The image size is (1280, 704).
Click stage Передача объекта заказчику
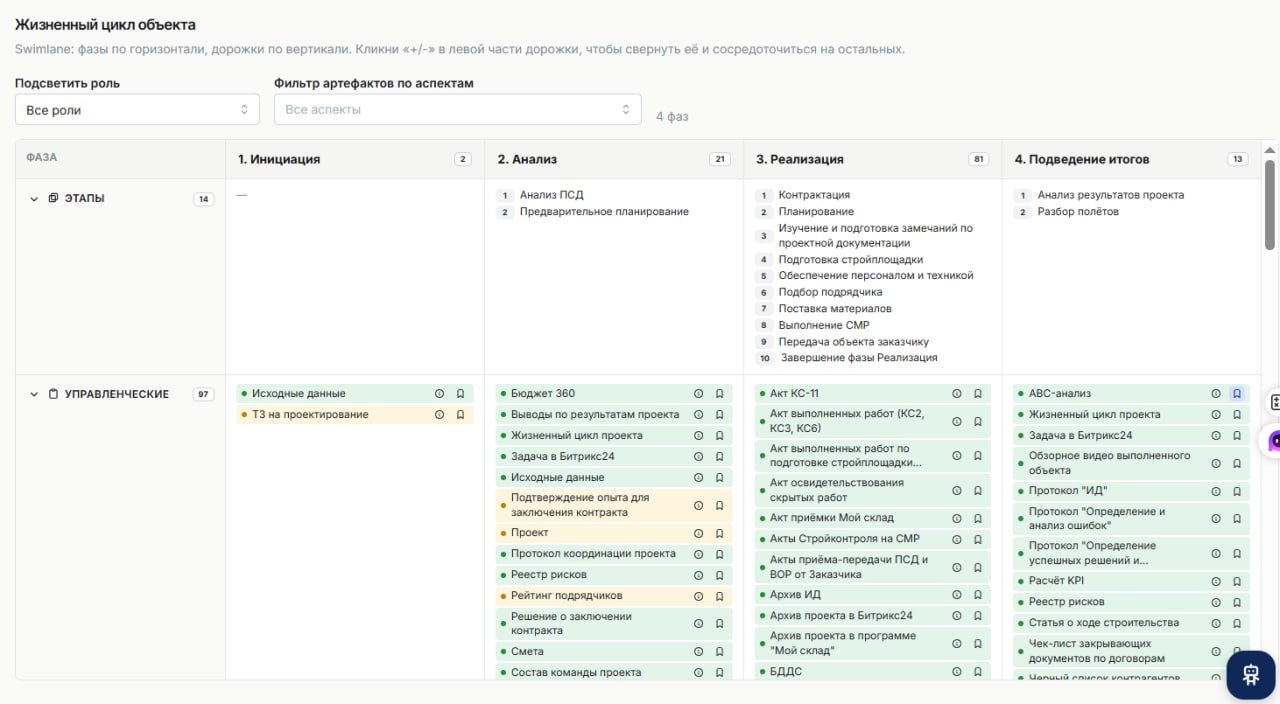click(854, 342)
